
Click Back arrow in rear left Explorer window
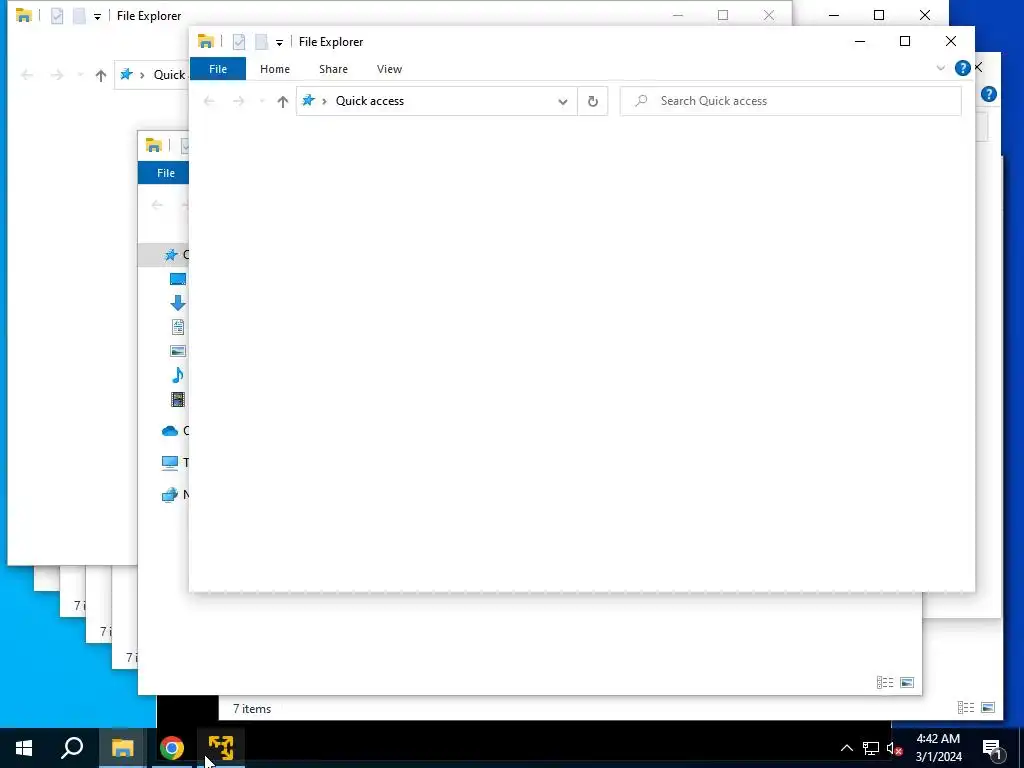click(x=27, y=75)
